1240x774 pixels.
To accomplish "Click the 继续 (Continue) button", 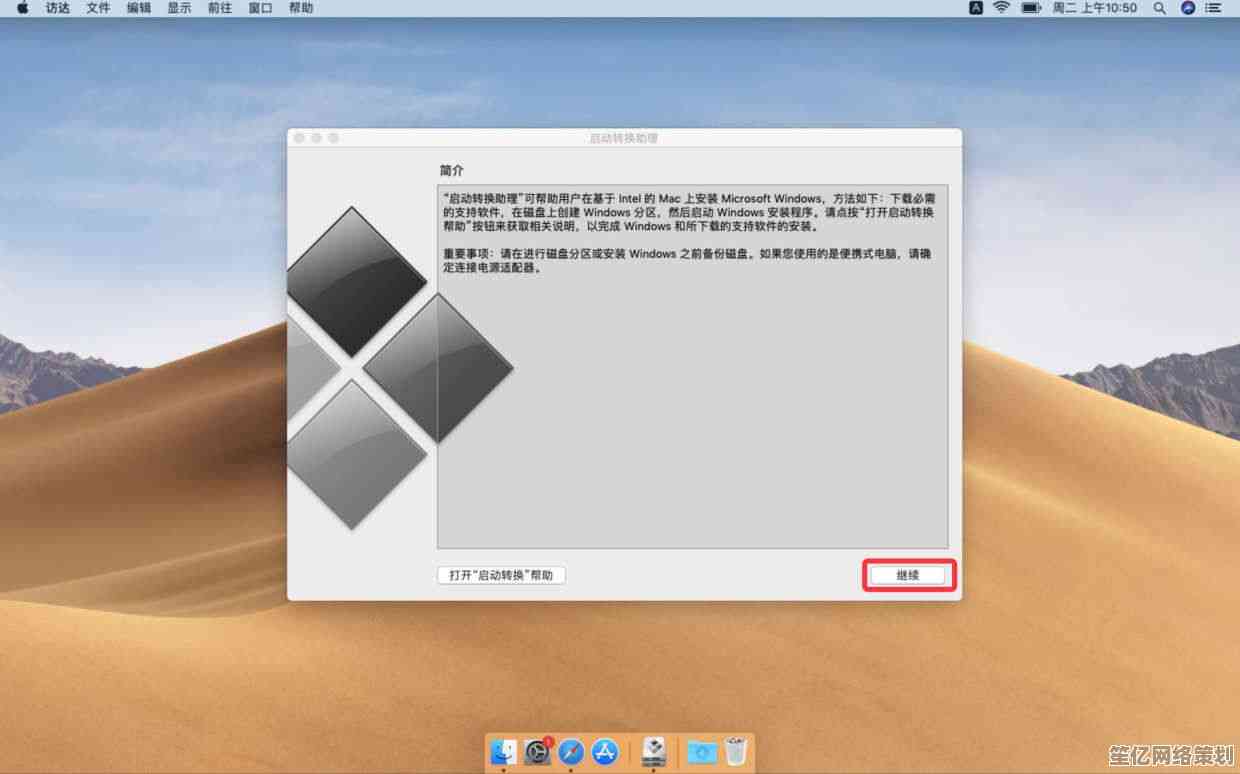I will 907,575.
